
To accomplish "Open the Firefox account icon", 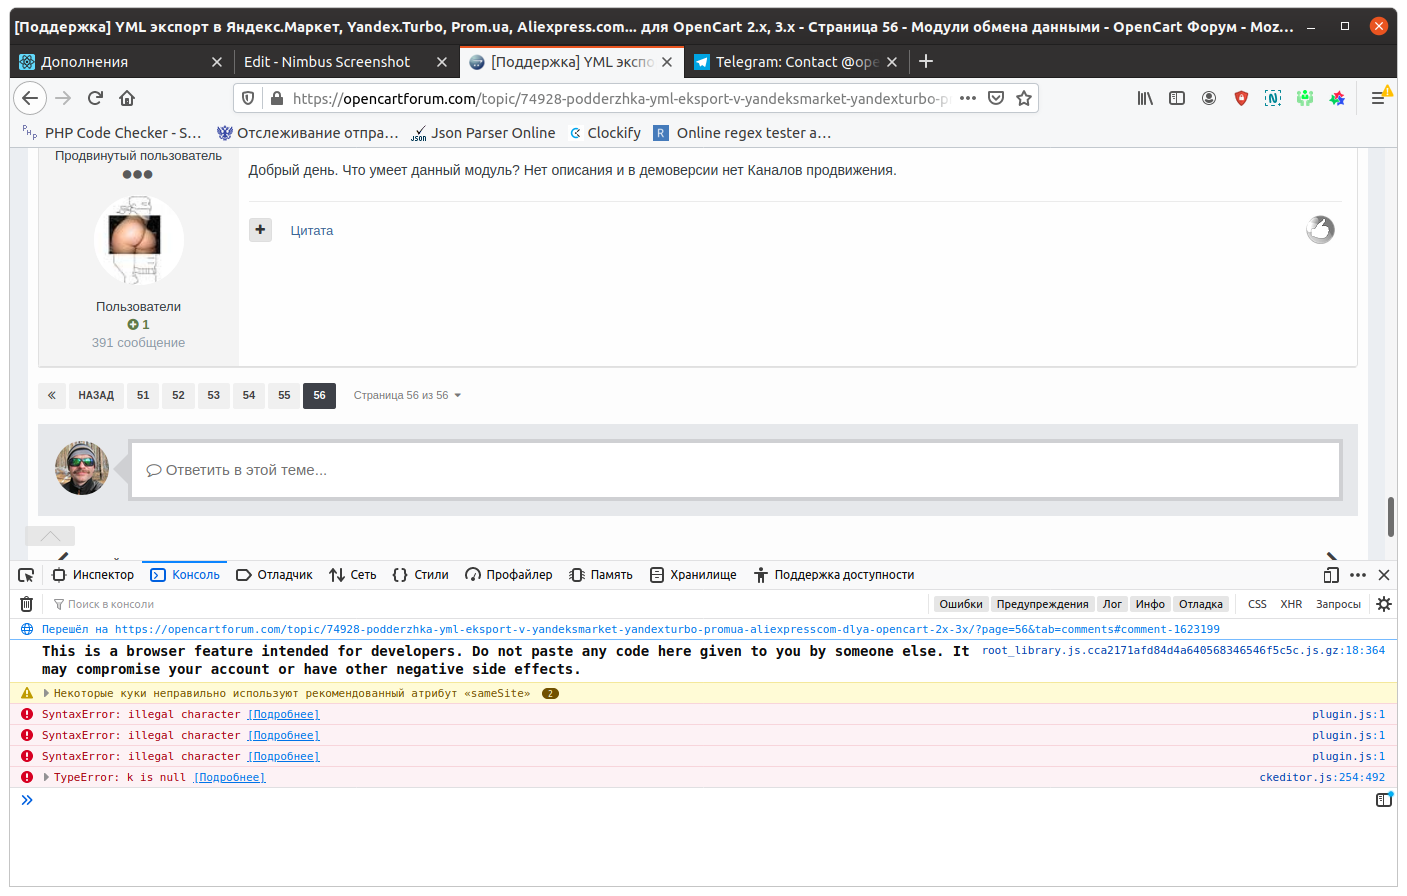I will (x=1209, y=98).
